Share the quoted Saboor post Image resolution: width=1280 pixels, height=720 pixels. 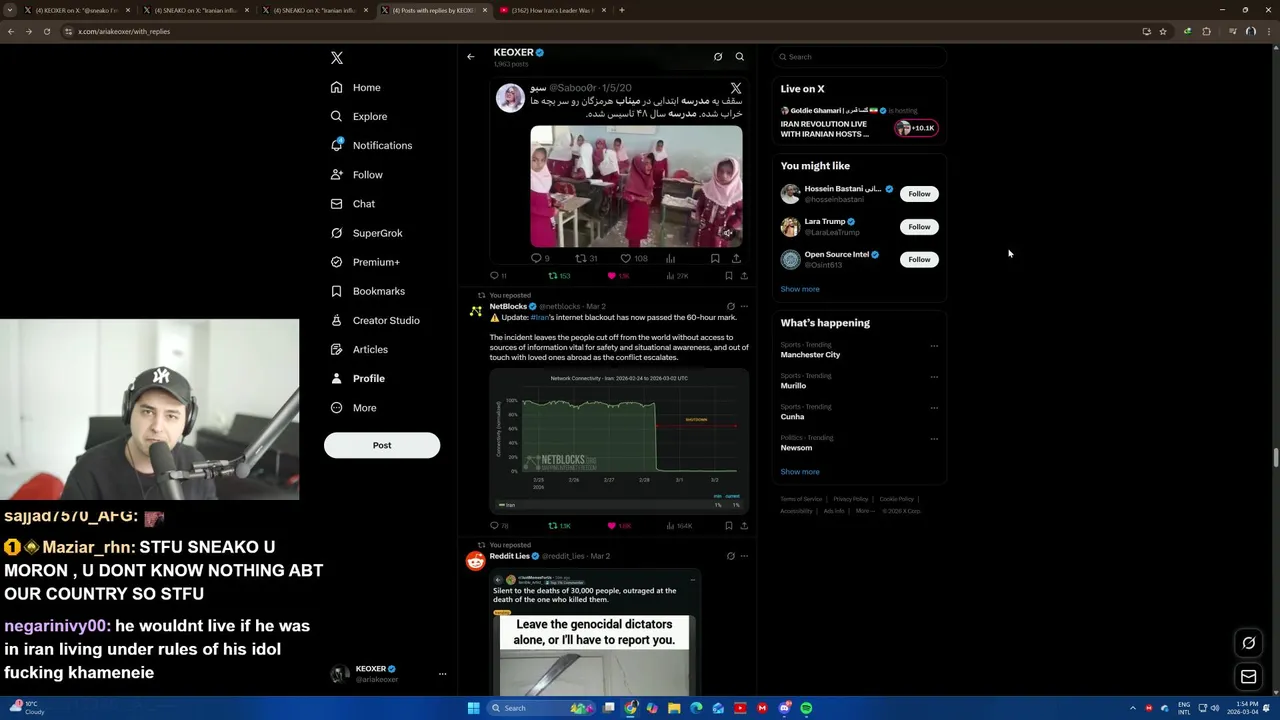pyautogui.click(x=736, y=258)
